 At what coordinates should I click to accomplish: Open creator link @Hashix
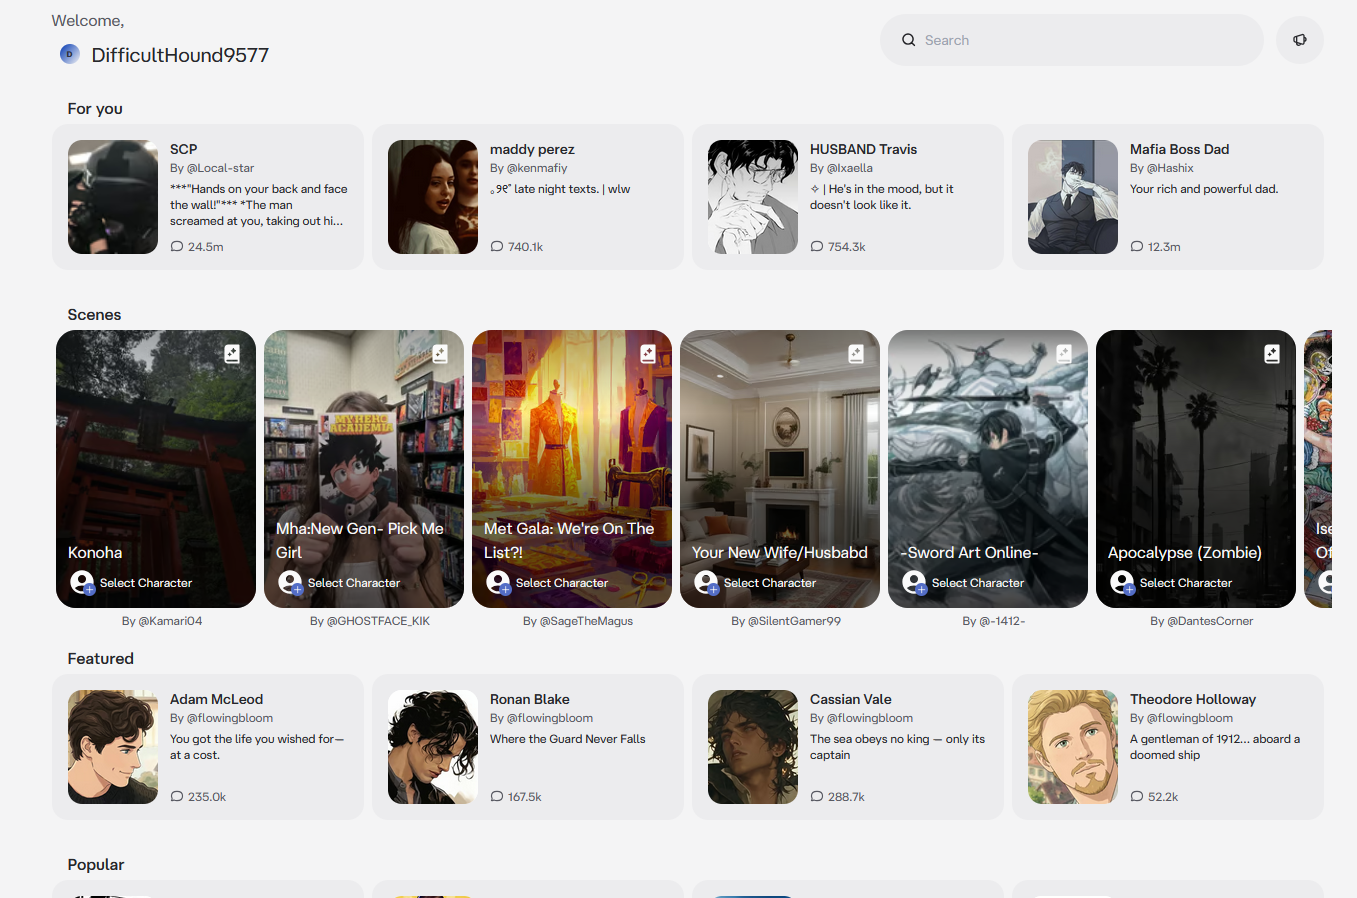[x=1170, y=168]
